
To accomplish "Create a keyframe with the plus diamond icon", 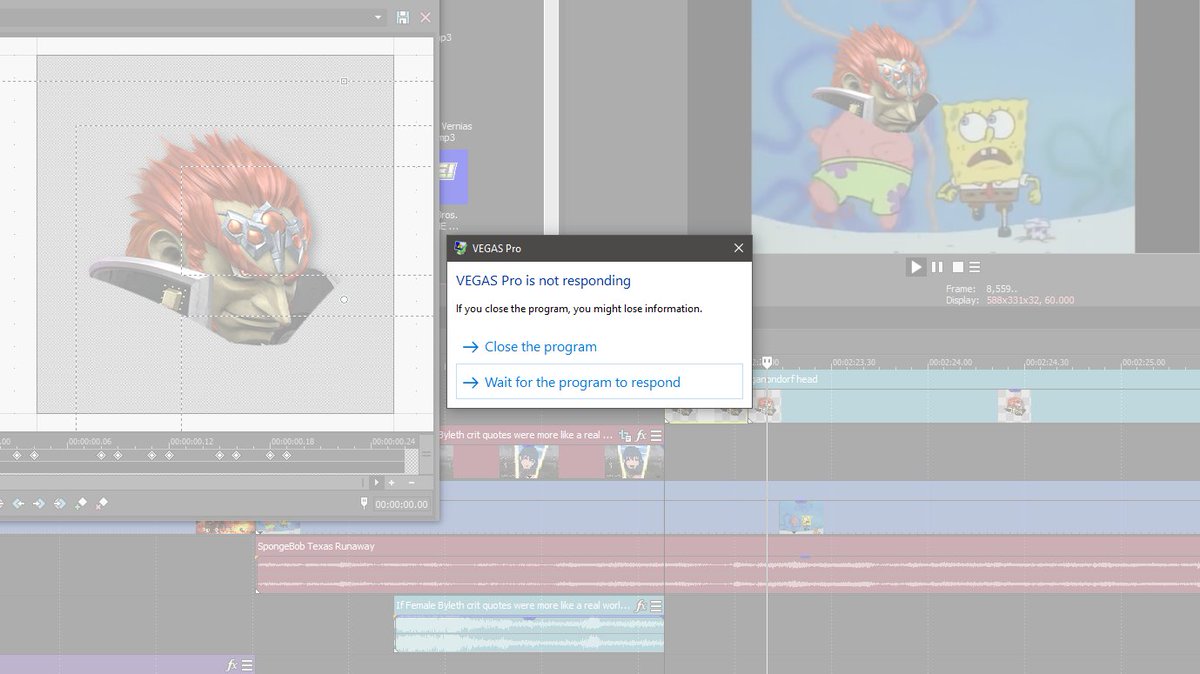I will coord(81,504).
